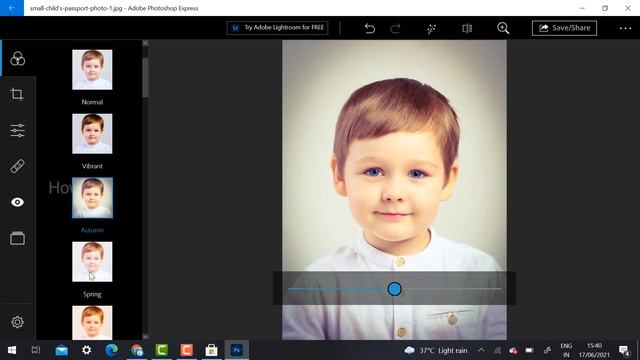This screenshot has width=640, height=360.
Task: Select the Red Eye tool
Action: pyautogui.click(x=17, y=202)
